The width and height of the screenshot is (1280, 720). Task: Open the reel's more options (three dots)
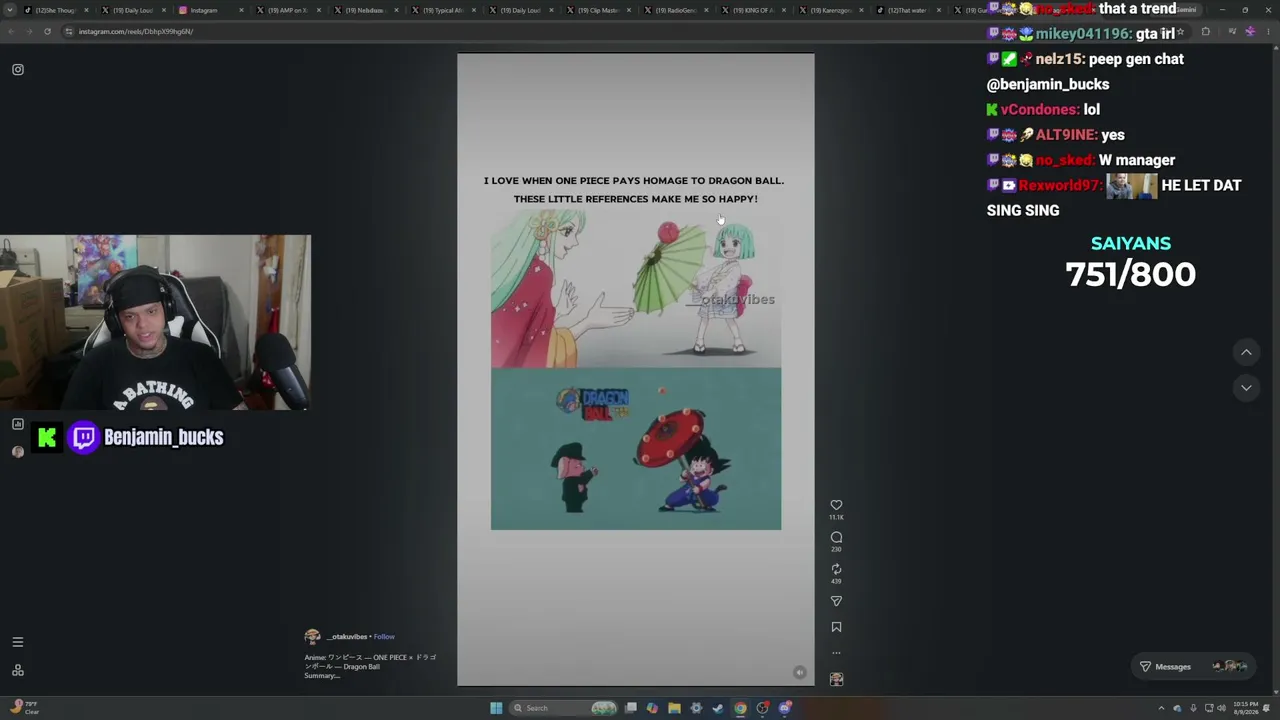click(836, 653)
